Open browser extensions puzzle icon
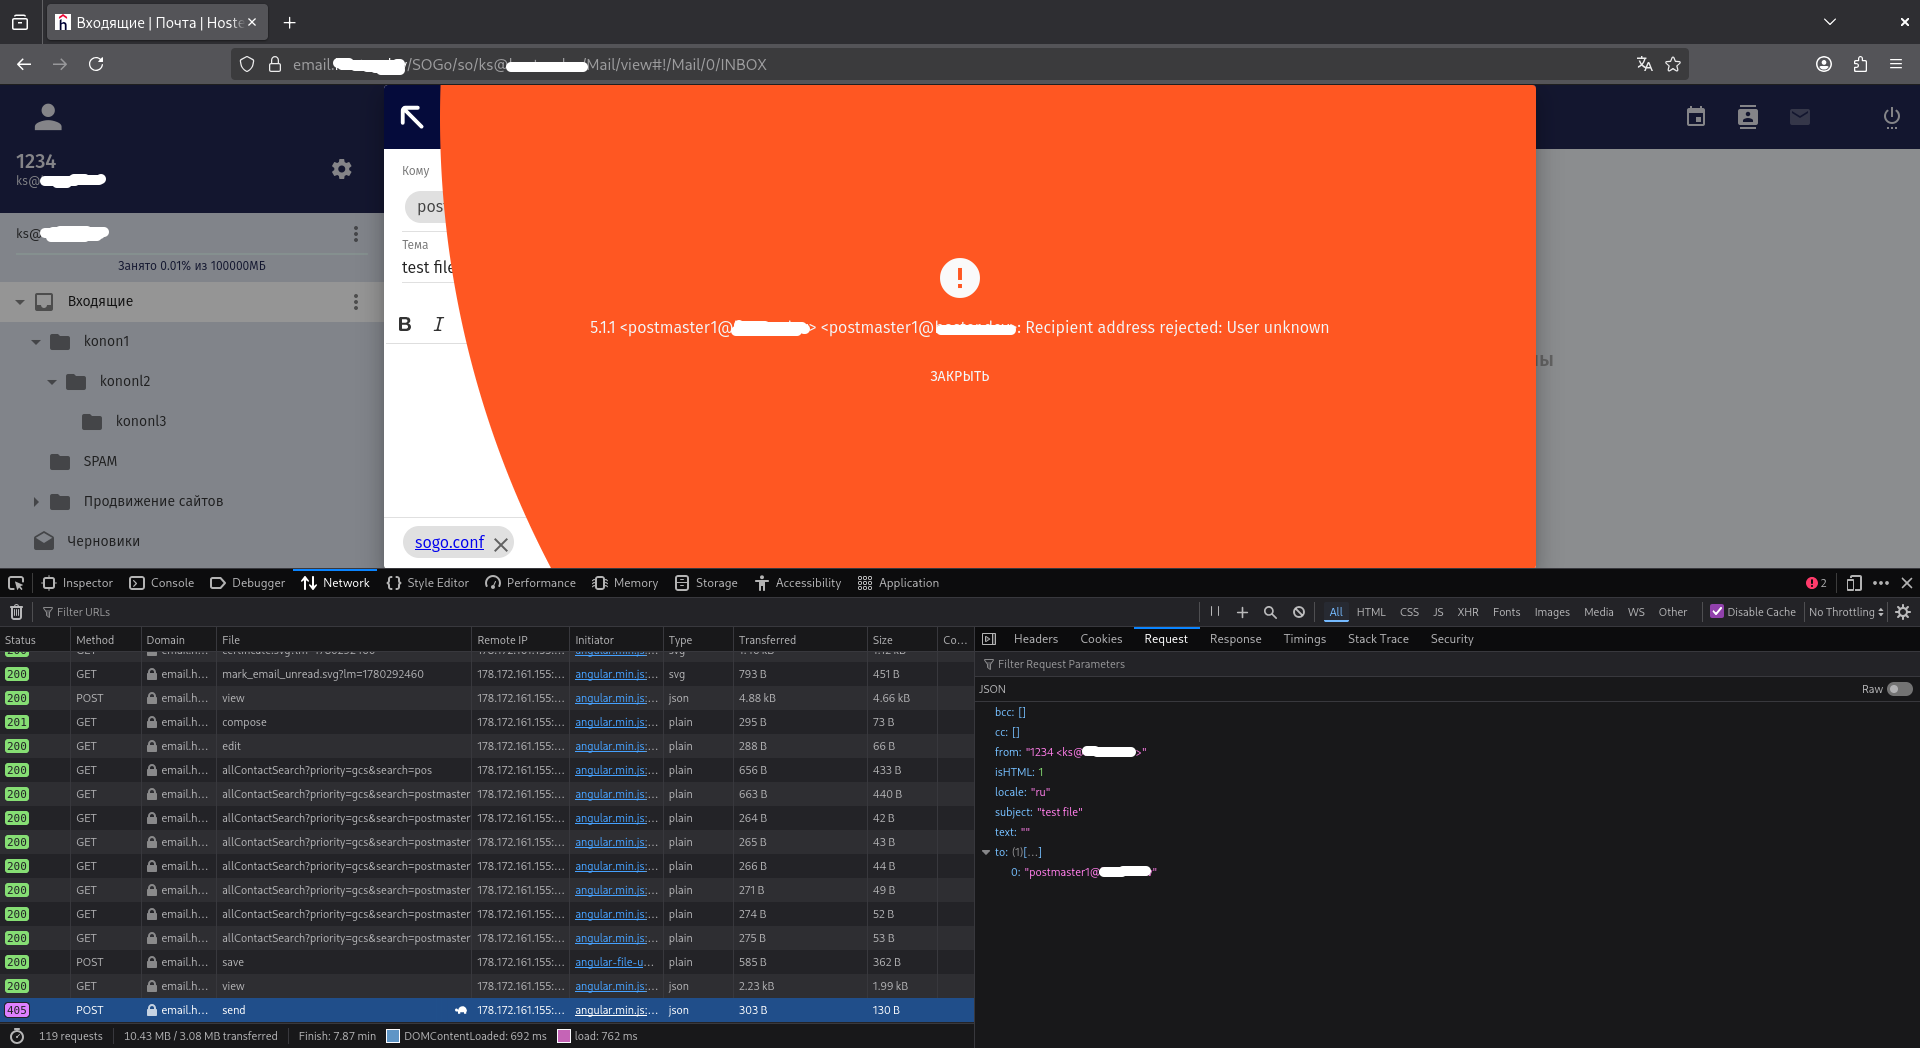1920x1048 pixels. [x=1860, y=64]
